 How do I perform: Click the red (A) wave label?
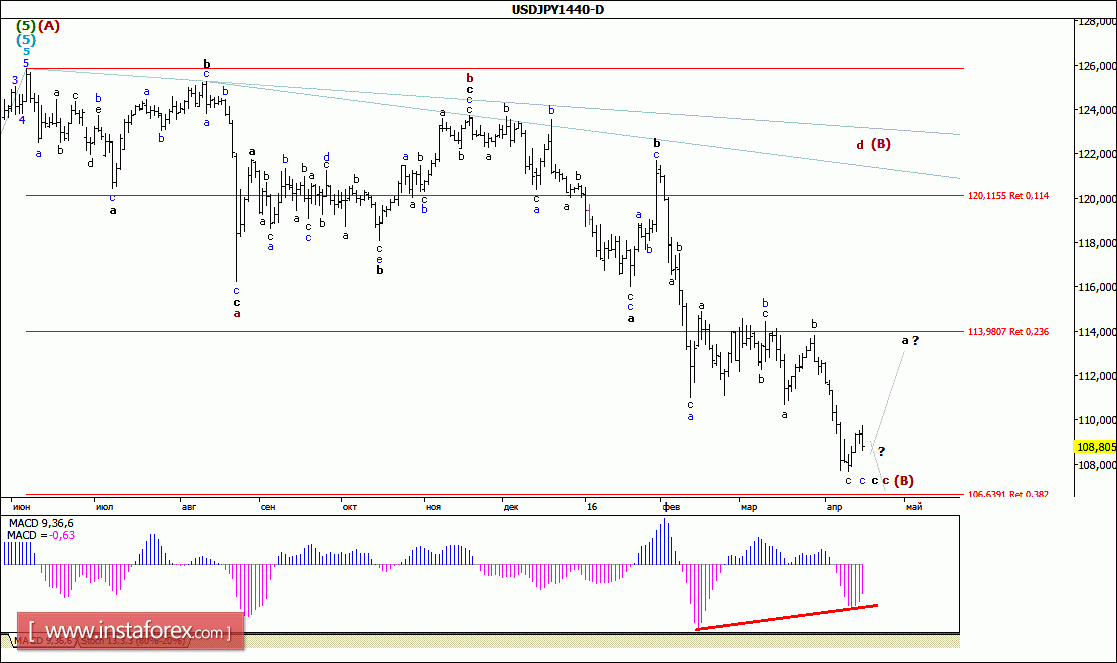pyautogui.click(x=48, y=26)
